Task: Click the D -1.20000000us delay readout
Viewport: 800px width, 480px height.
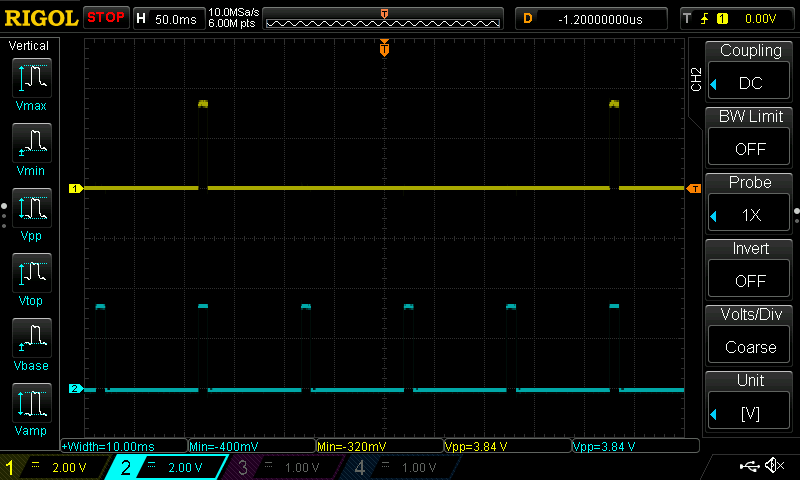Action: pyautogui.click(x=591, y=19)
